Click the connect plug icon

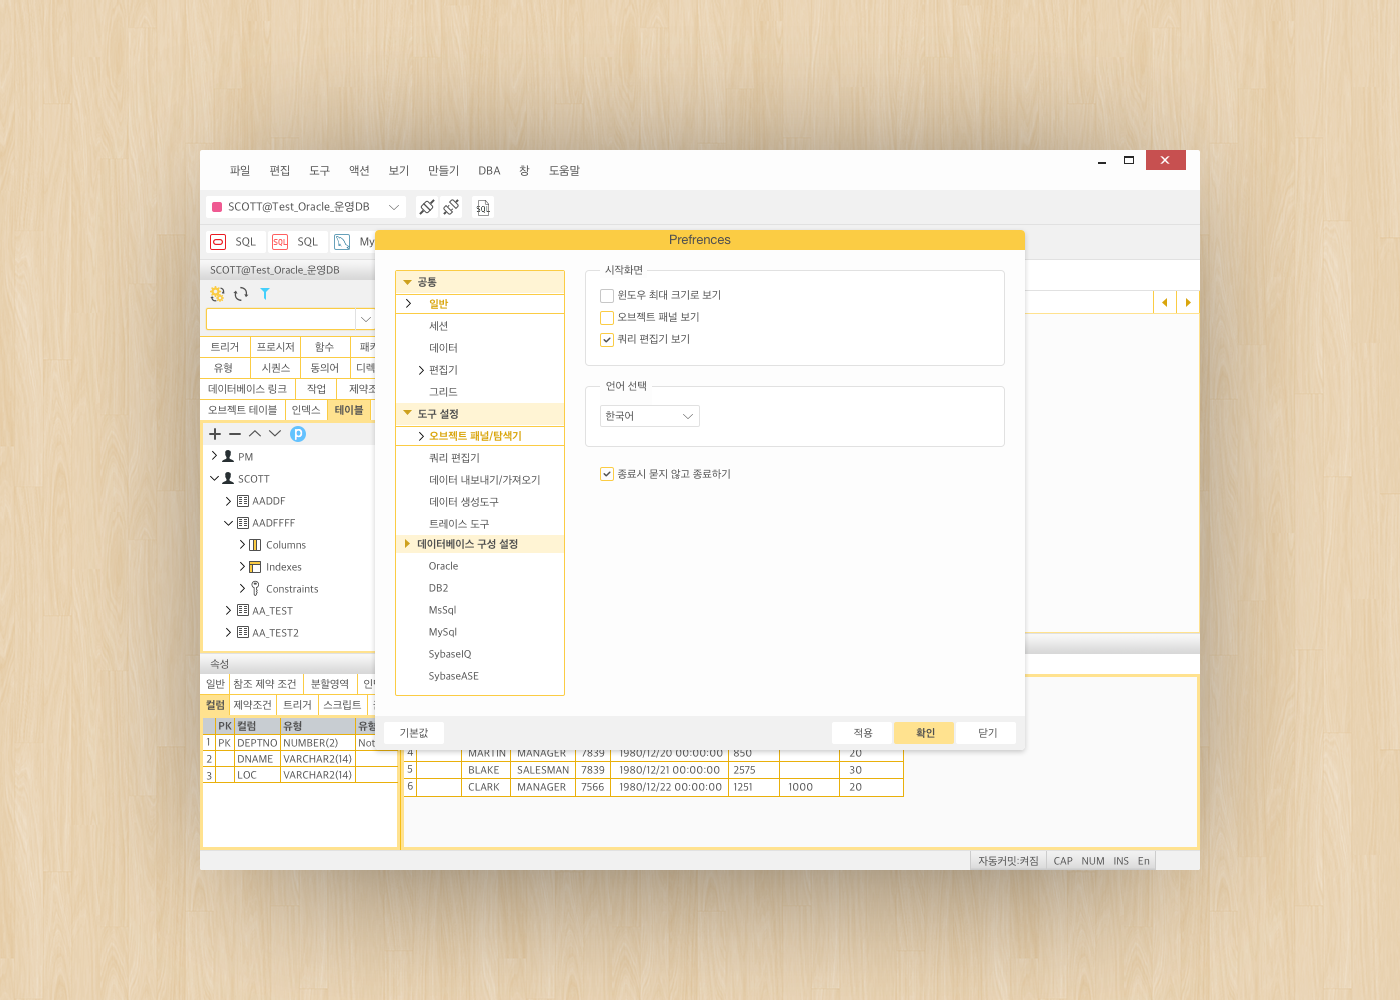click(427, 207)
